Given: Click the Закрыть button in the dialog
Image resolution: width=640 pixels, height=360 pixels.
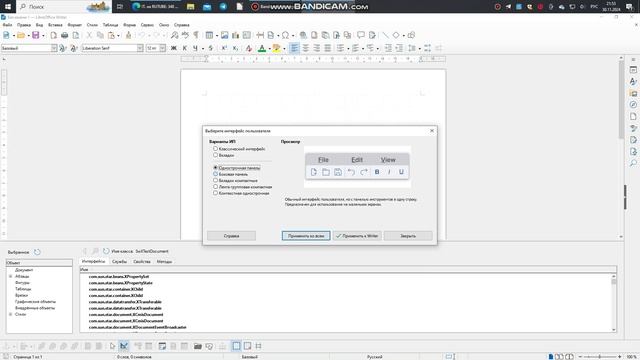Looking at the screenshot, I should [x=408, y=236].
